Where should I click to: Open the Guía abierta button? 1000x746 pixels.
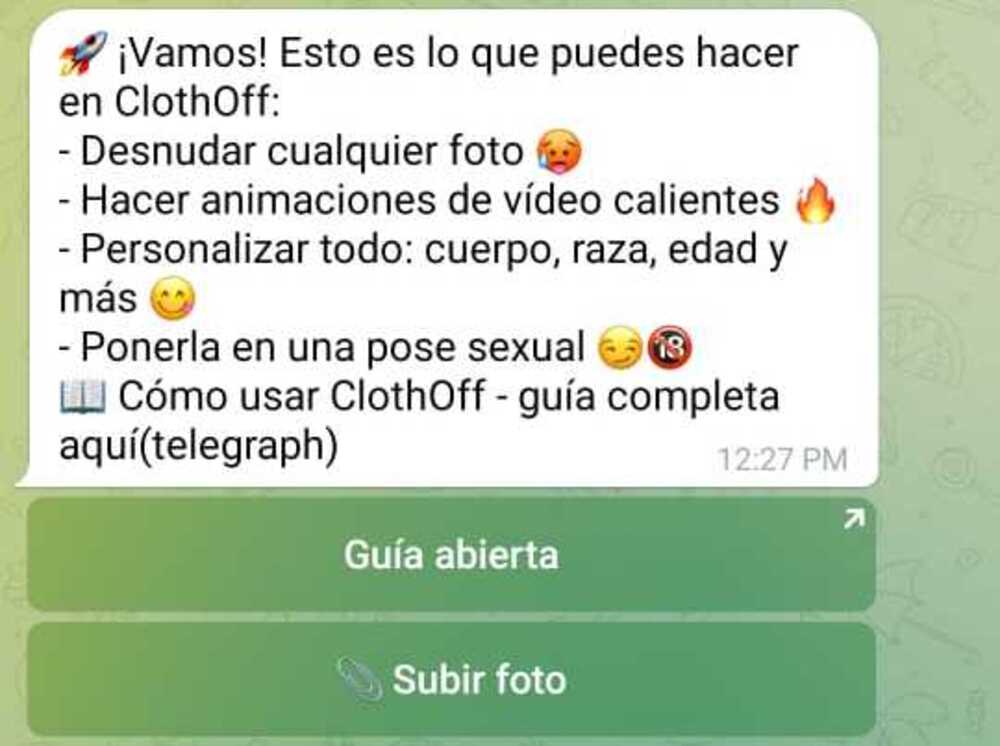tap(452, 555)
